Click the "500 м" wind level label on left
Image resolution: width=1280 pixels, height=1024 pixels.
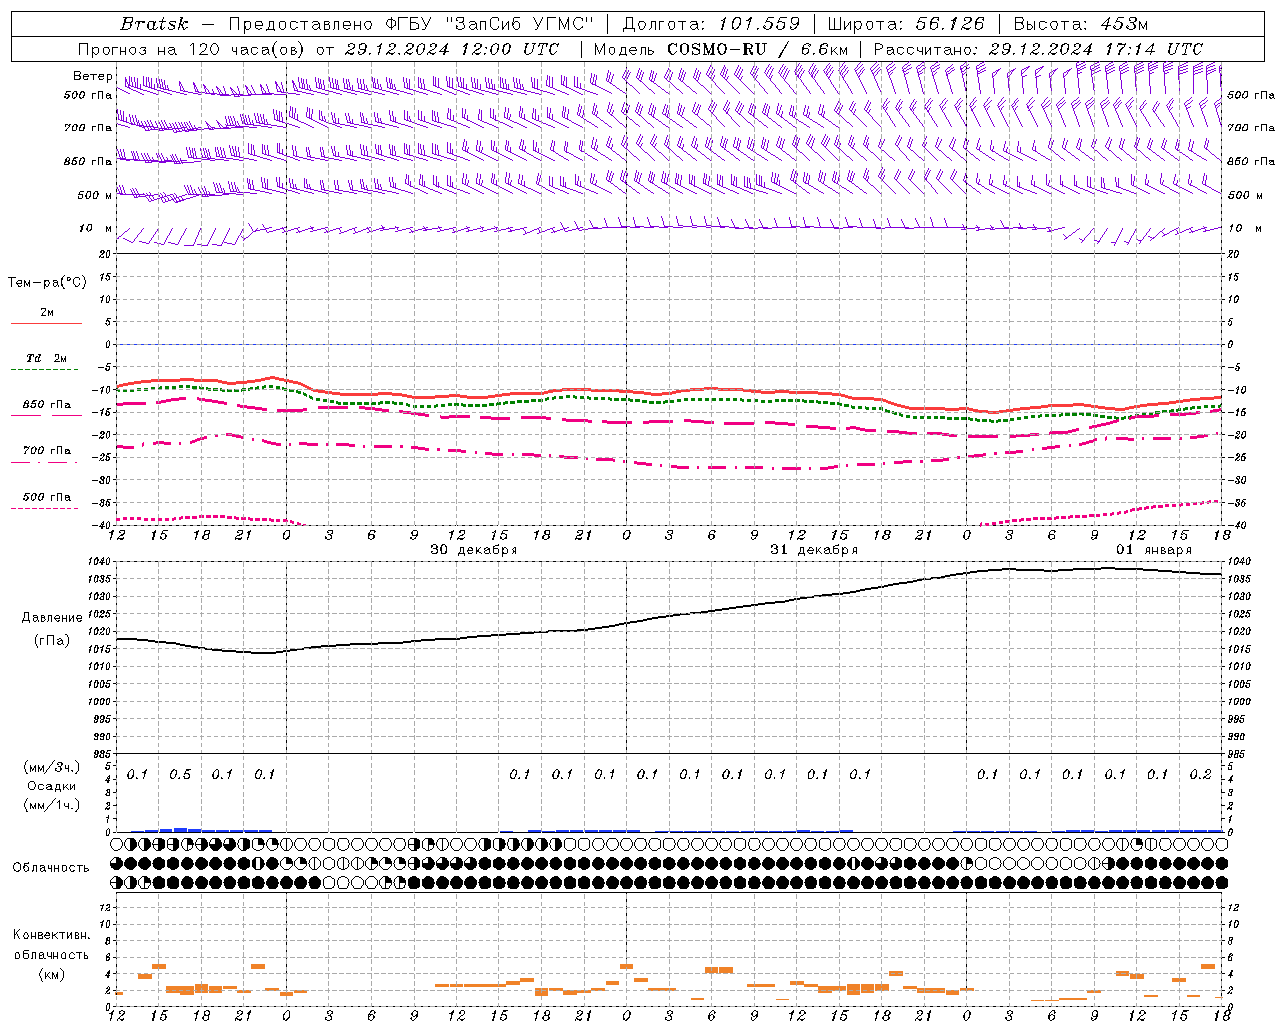click(x=95, y=195)
